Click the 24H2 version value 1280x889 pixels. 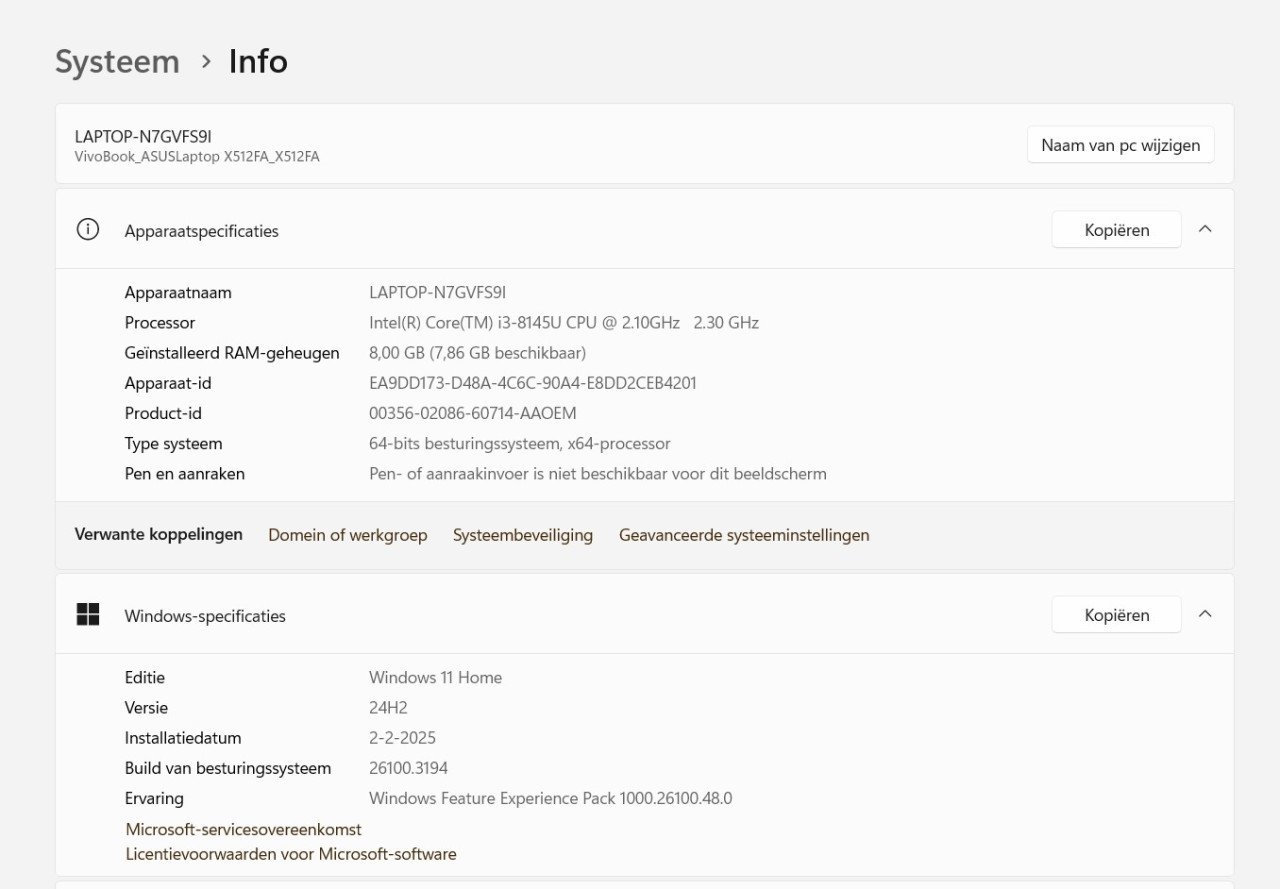(x=388, y=707)
